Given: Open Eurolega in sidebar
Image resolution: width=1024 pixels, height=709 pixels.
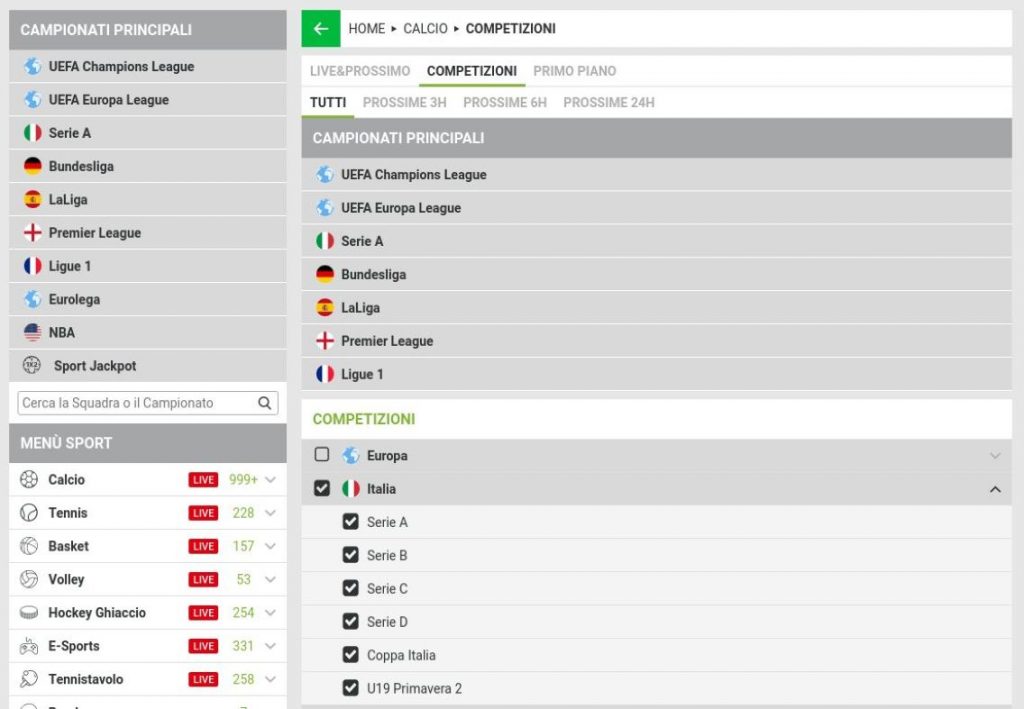Looking at the screenshot, I should point(148,299).
